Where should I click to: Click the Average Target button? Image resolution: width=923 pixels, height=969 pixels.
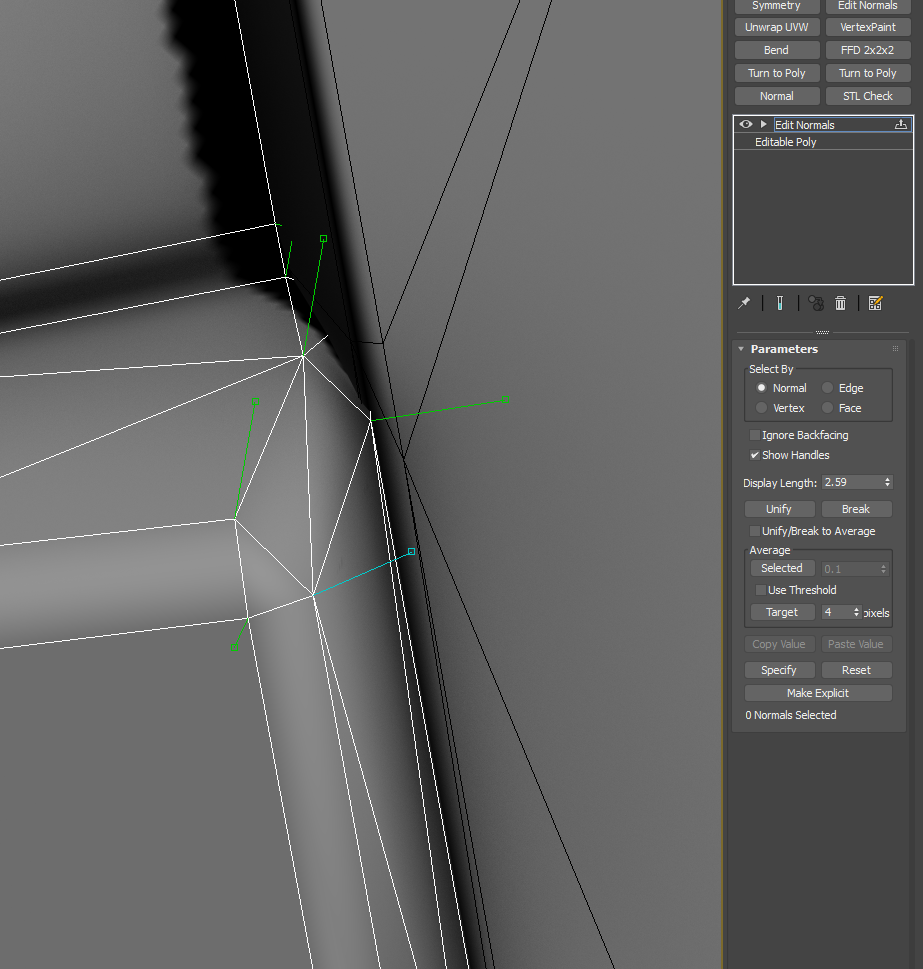coord(782,612)
